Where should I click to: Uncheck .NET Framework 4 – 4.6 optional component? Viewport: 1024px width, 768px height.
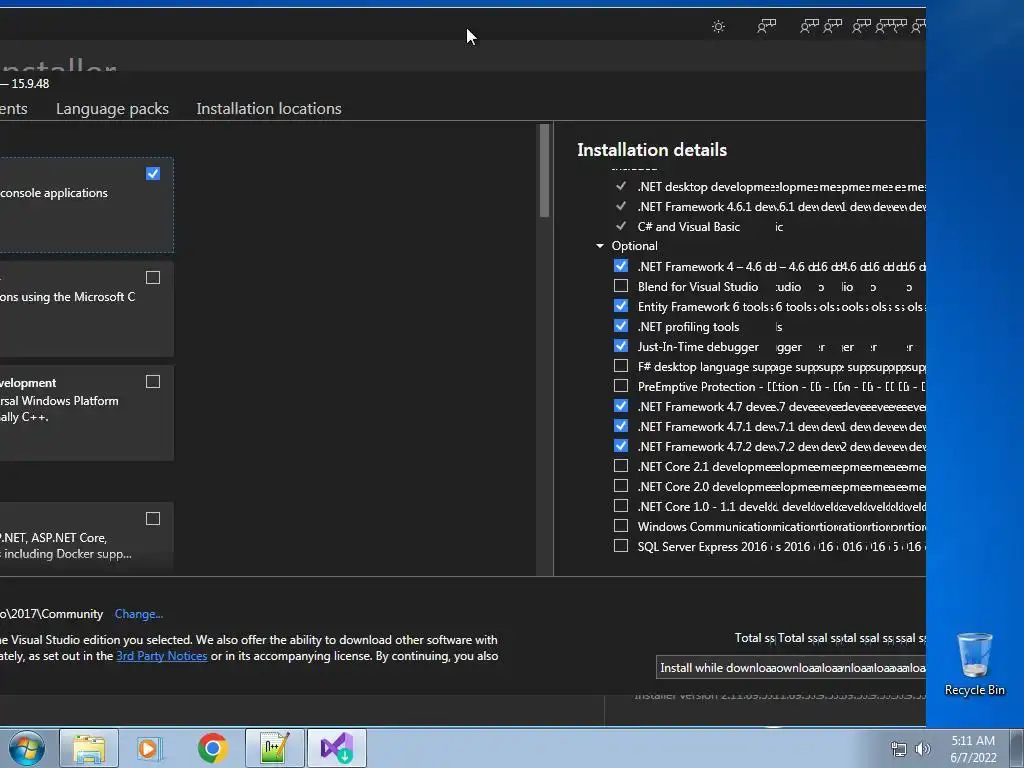point(621,266)
